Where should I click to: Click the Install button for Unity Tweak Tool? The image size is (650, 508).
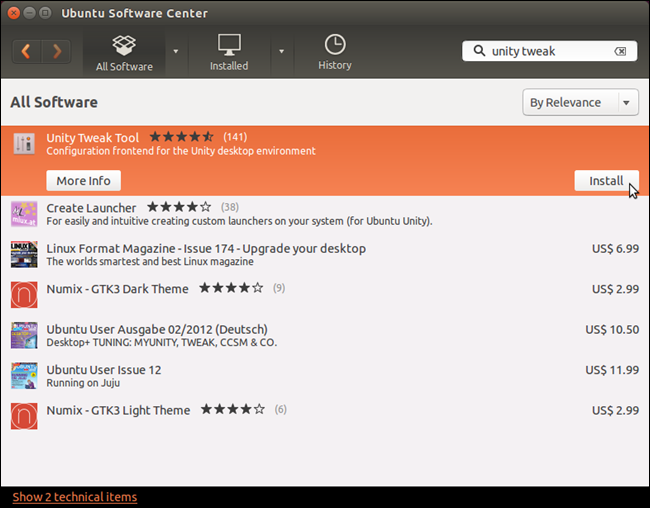pos(606,181)
